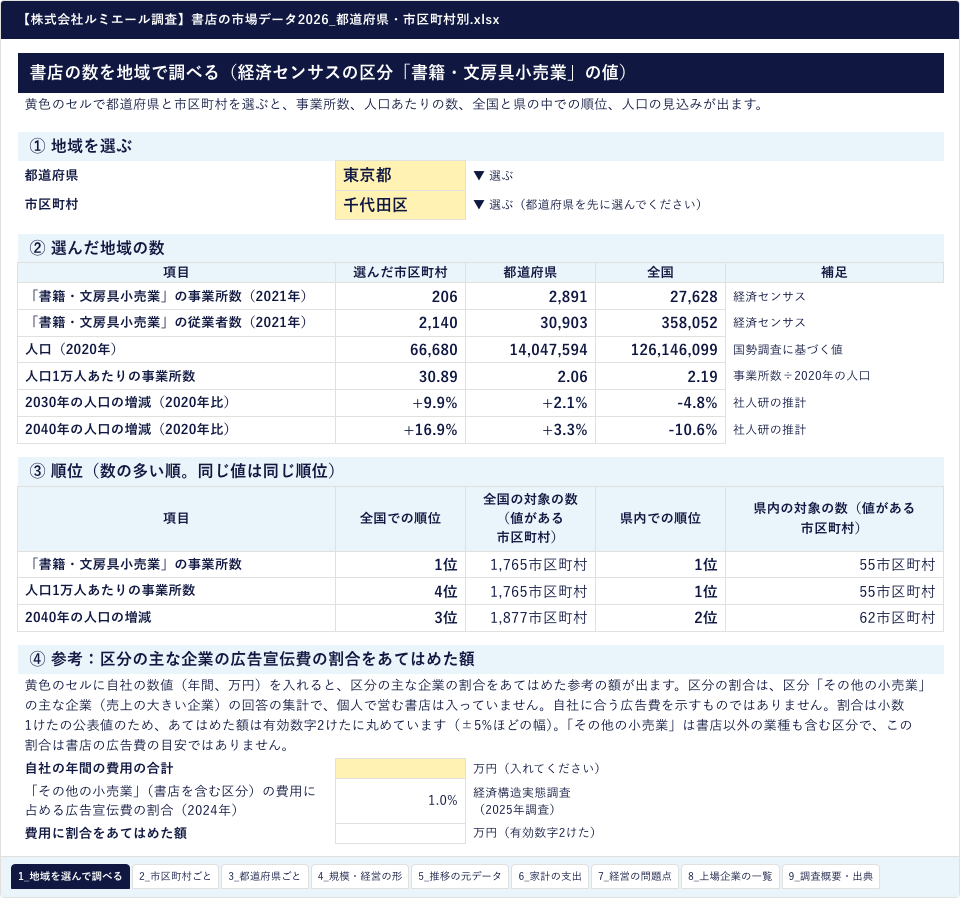Open the 市区町村 dropdown showing 千代田区
This screenshot has width=960, height=898.
point(400,204)
